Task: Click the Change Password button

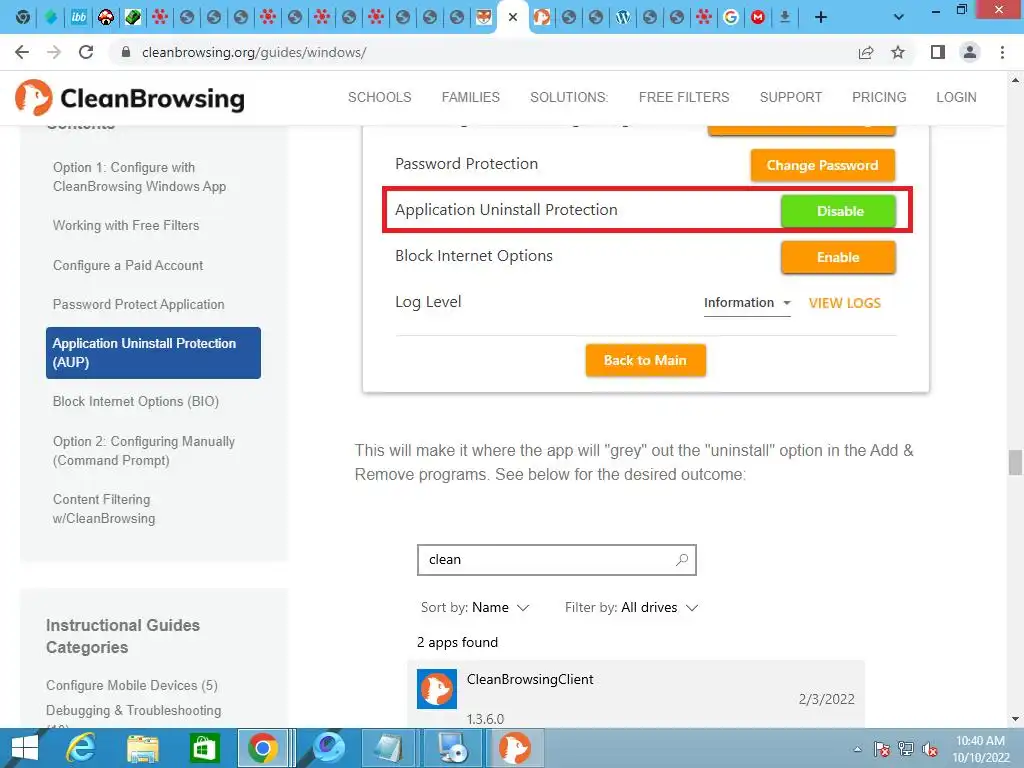Action: click(822, 165)
